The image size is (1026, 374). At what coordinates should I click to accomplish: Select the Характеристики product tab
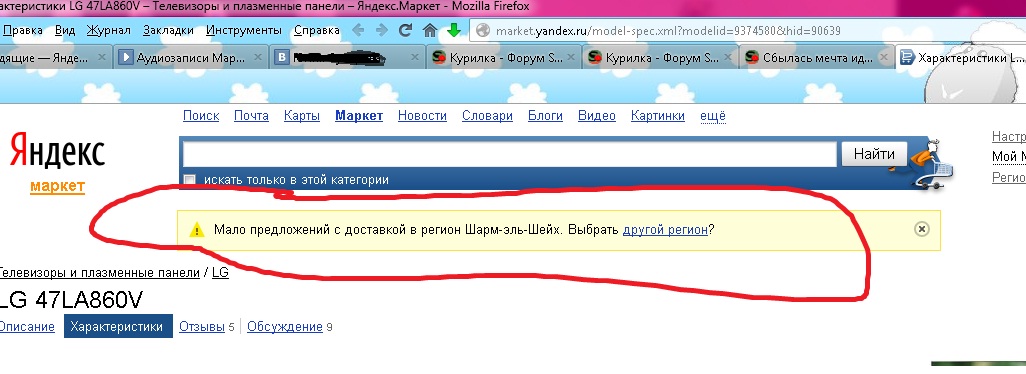coord(118,326)
